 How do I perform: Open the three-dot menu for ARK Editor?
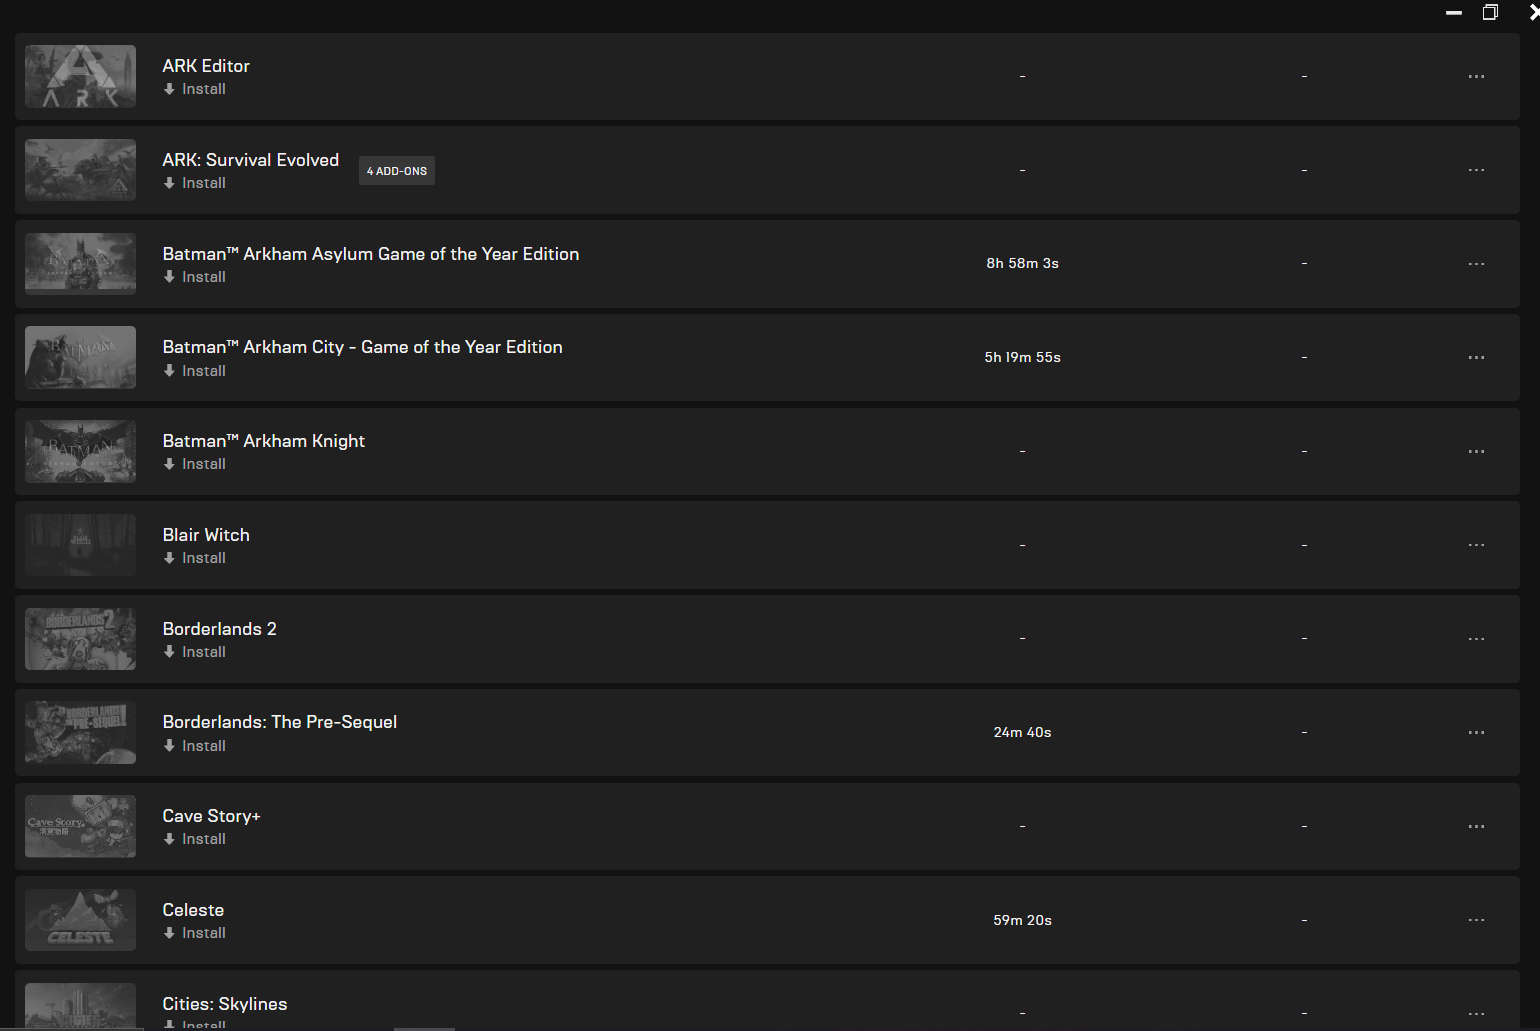1476,76
